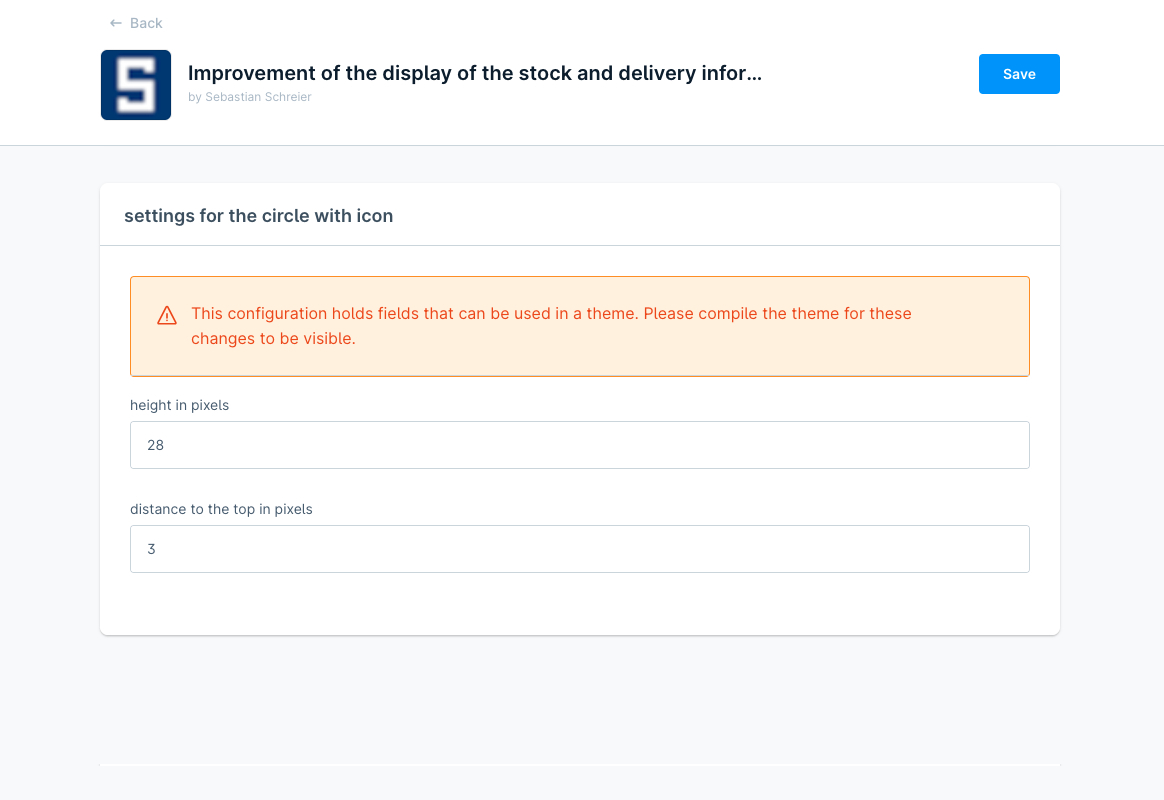Click the empty right side of the orange alert banner
This screenshot has width=1164, height=800.
970,326
